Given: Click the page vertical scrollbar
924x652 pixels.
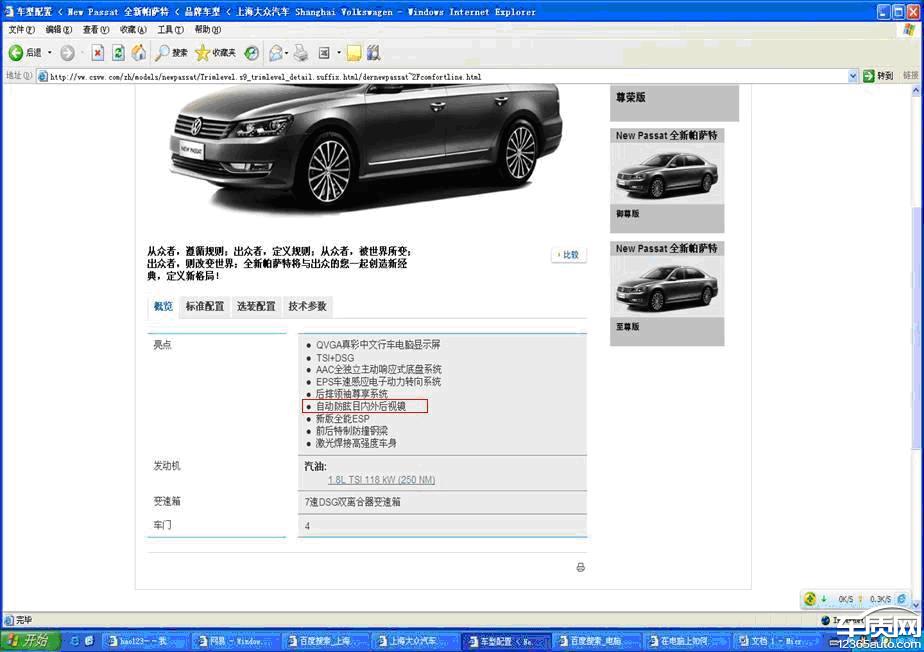Looking at the screenshot, I should [x=916, y=330].
